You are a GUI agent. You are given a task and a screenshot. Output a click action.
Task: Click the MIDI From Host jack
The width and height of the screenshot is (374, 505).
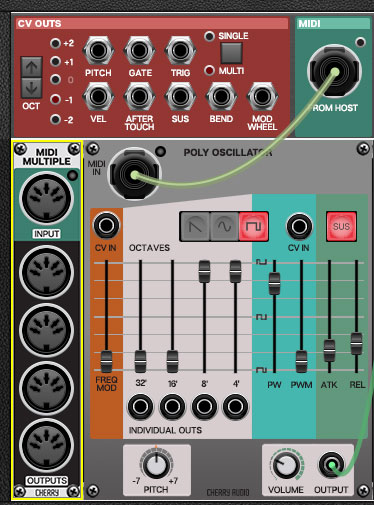point(334,72)
